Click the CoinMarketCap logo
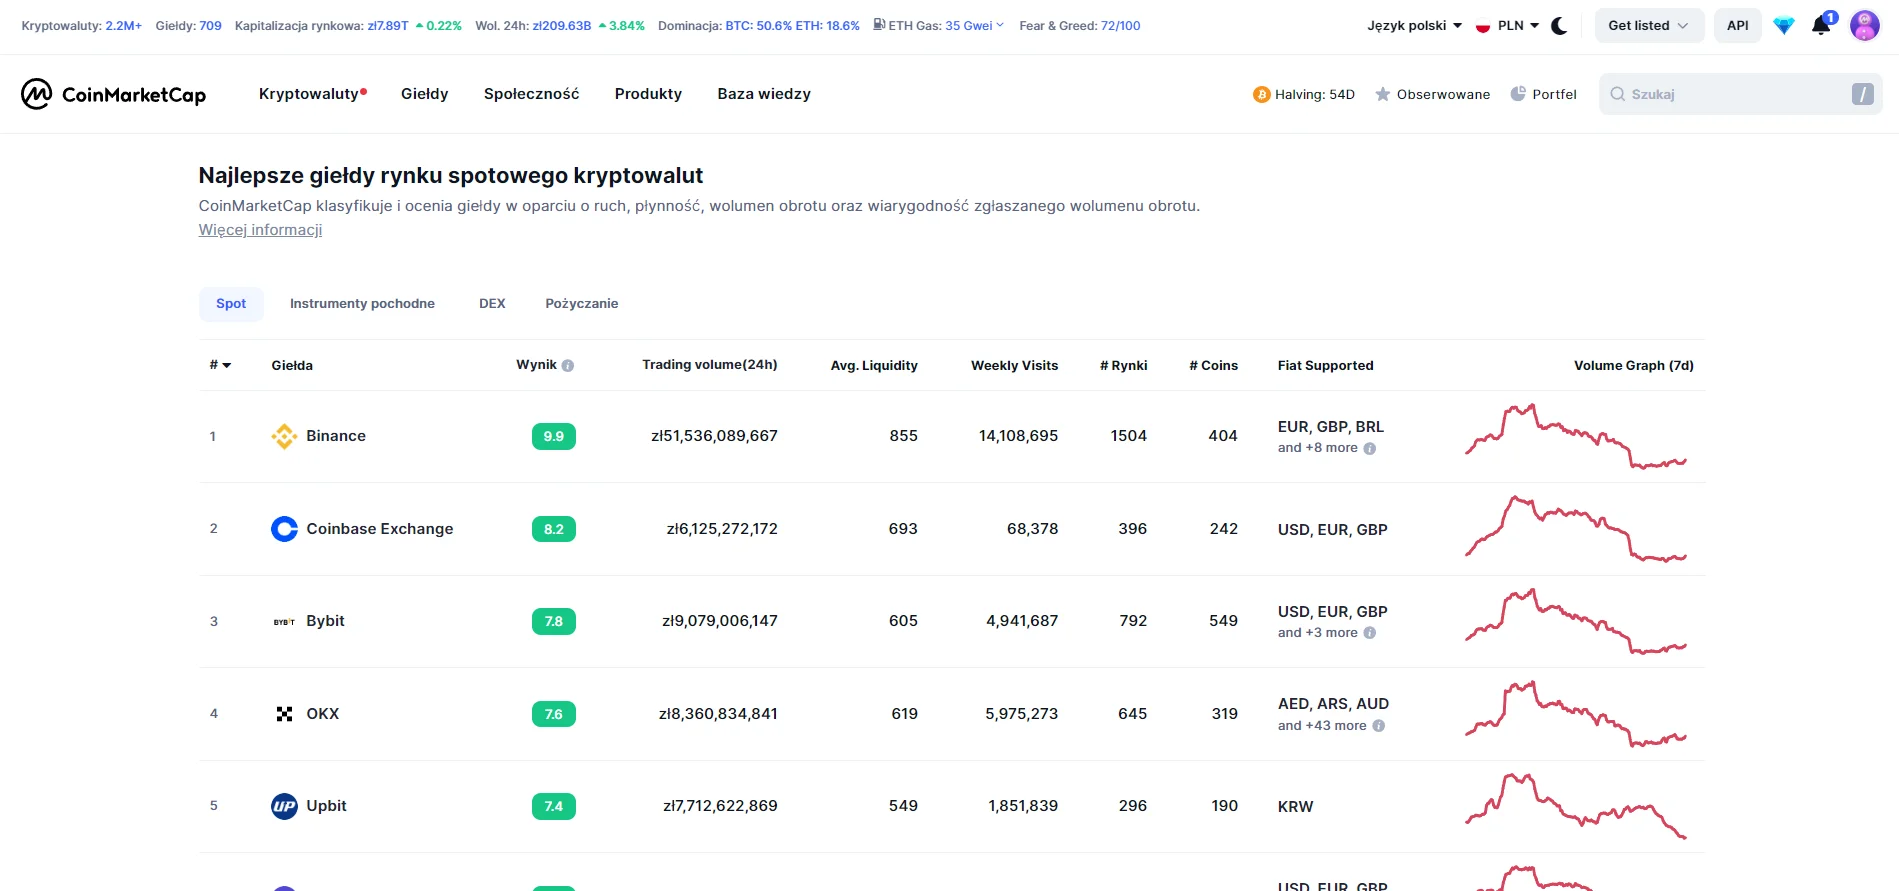 click(x=113, y=94)
